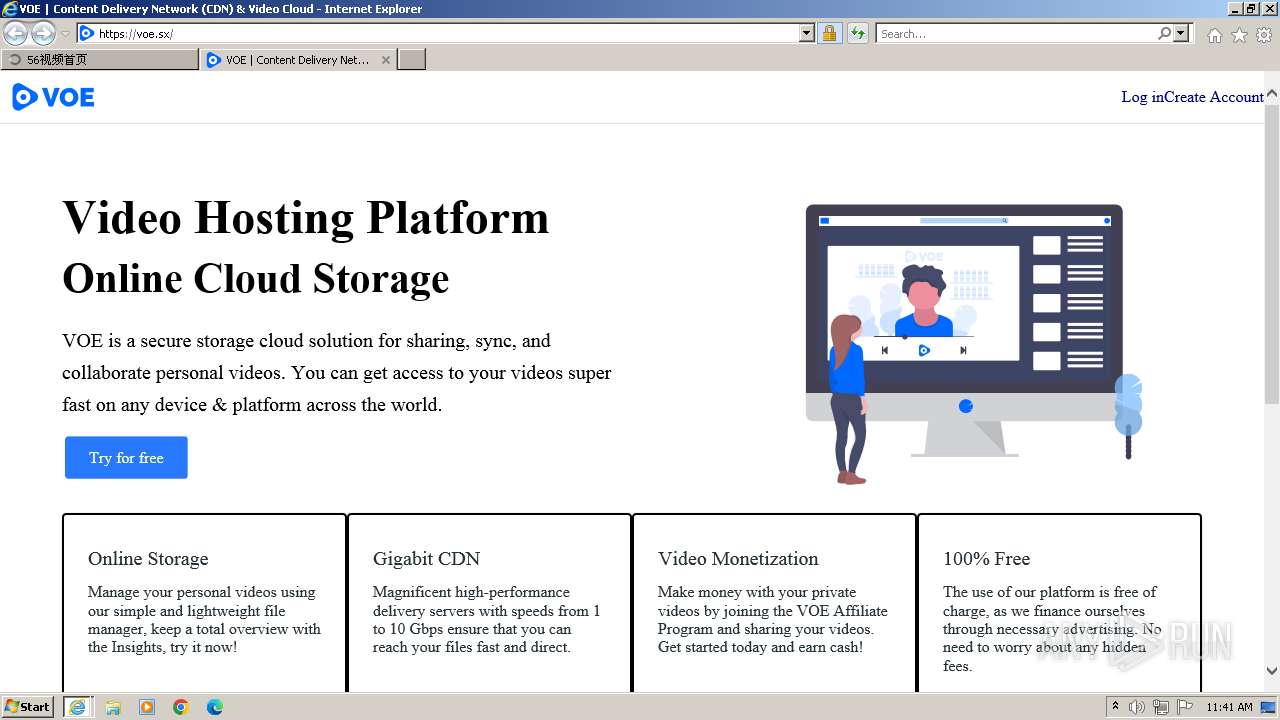The width and height of the screenshot is (1280, 720).
Task: Expand the search provider dropdown
Action: click(1181, 34)
